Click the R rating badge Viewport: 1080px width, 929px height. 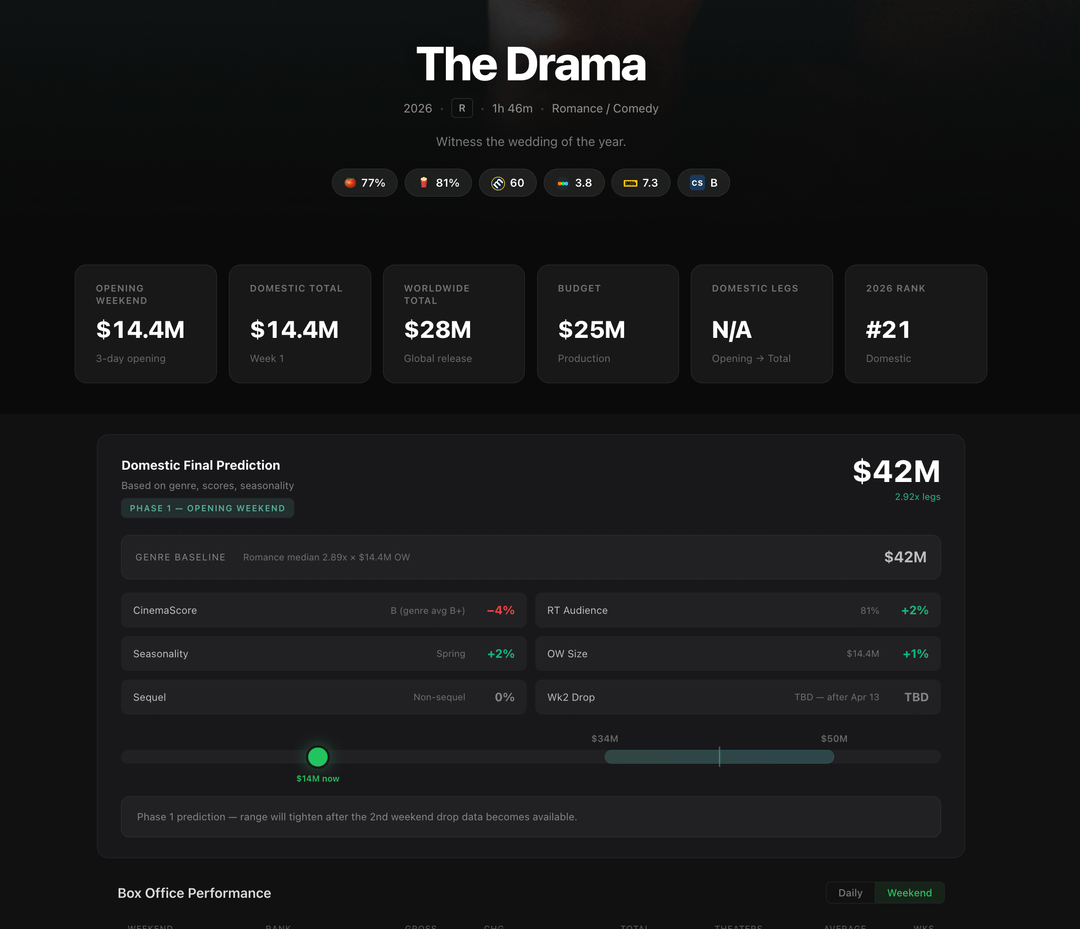click(x=462, y=108)
